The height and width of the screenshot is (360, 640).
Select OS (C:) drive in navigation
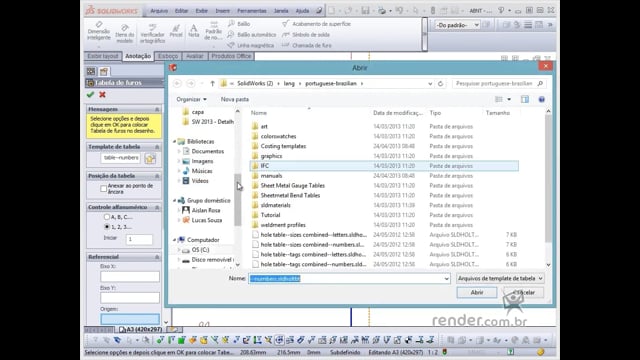pos(200,250)
